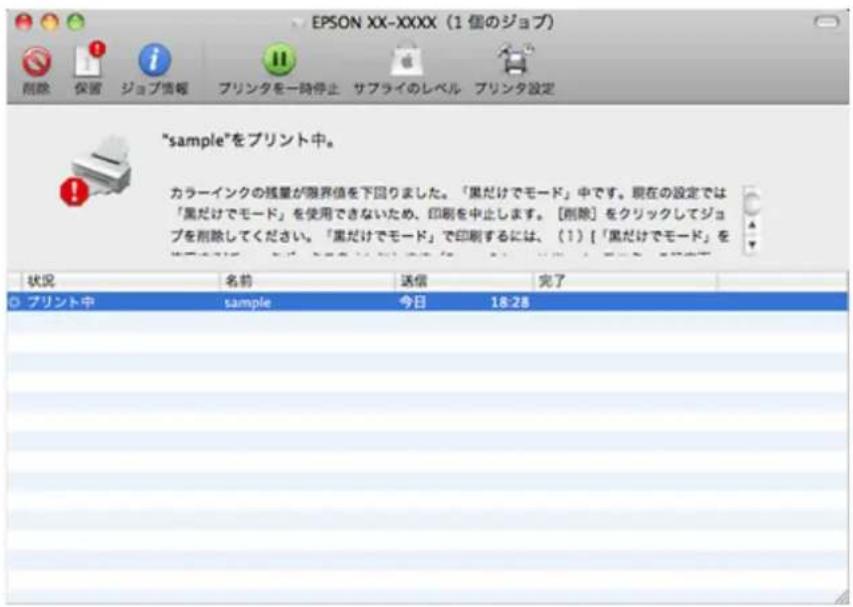Click the "sample"をプリント中 status heading
Image resolution: width=853 pixels, height=607 pixels.
248,141
